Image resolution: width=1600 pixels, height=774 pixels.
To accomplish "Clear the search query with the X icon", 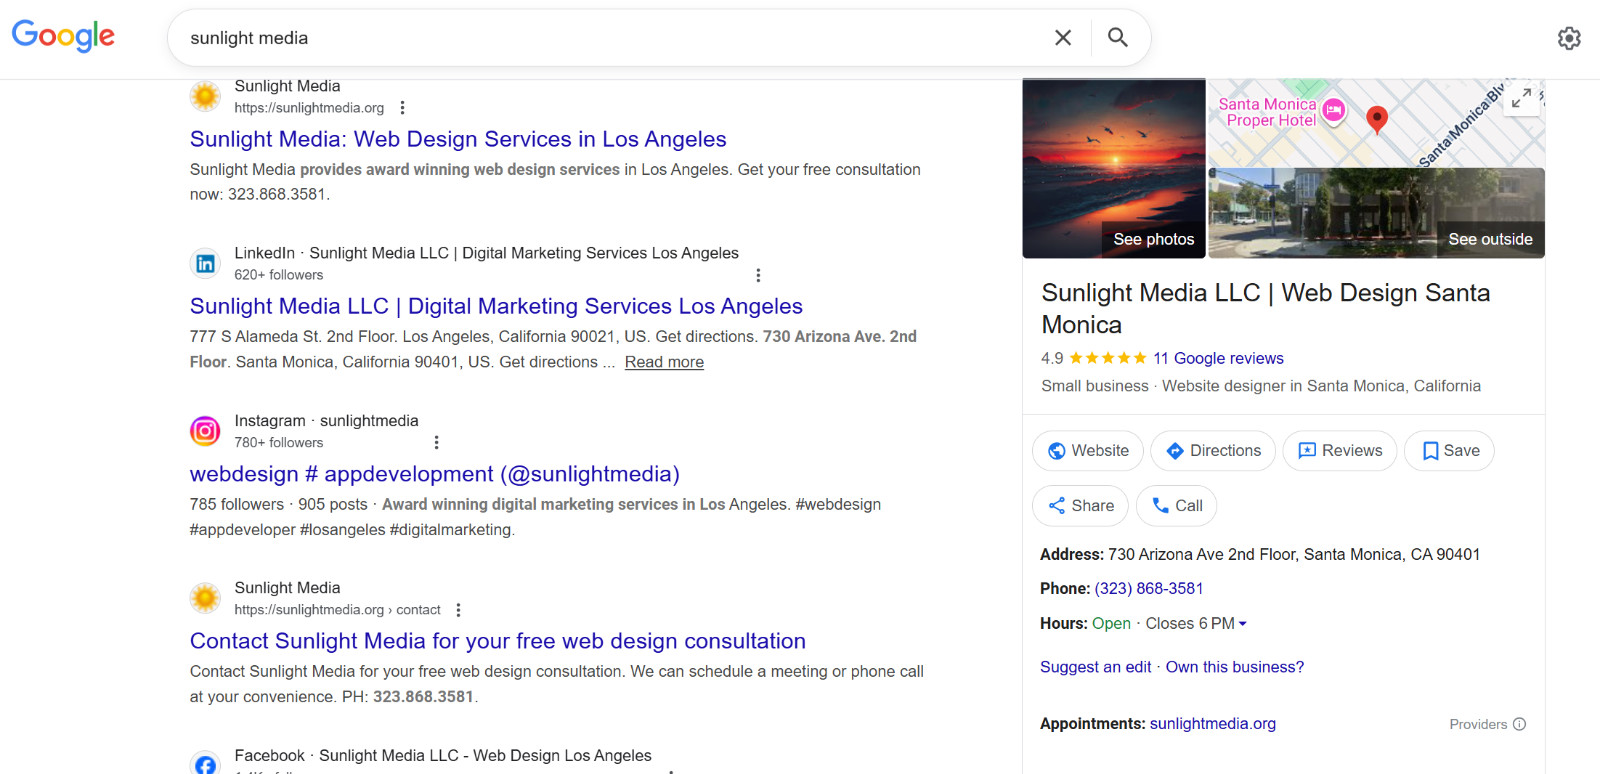I will point(1063,38).
